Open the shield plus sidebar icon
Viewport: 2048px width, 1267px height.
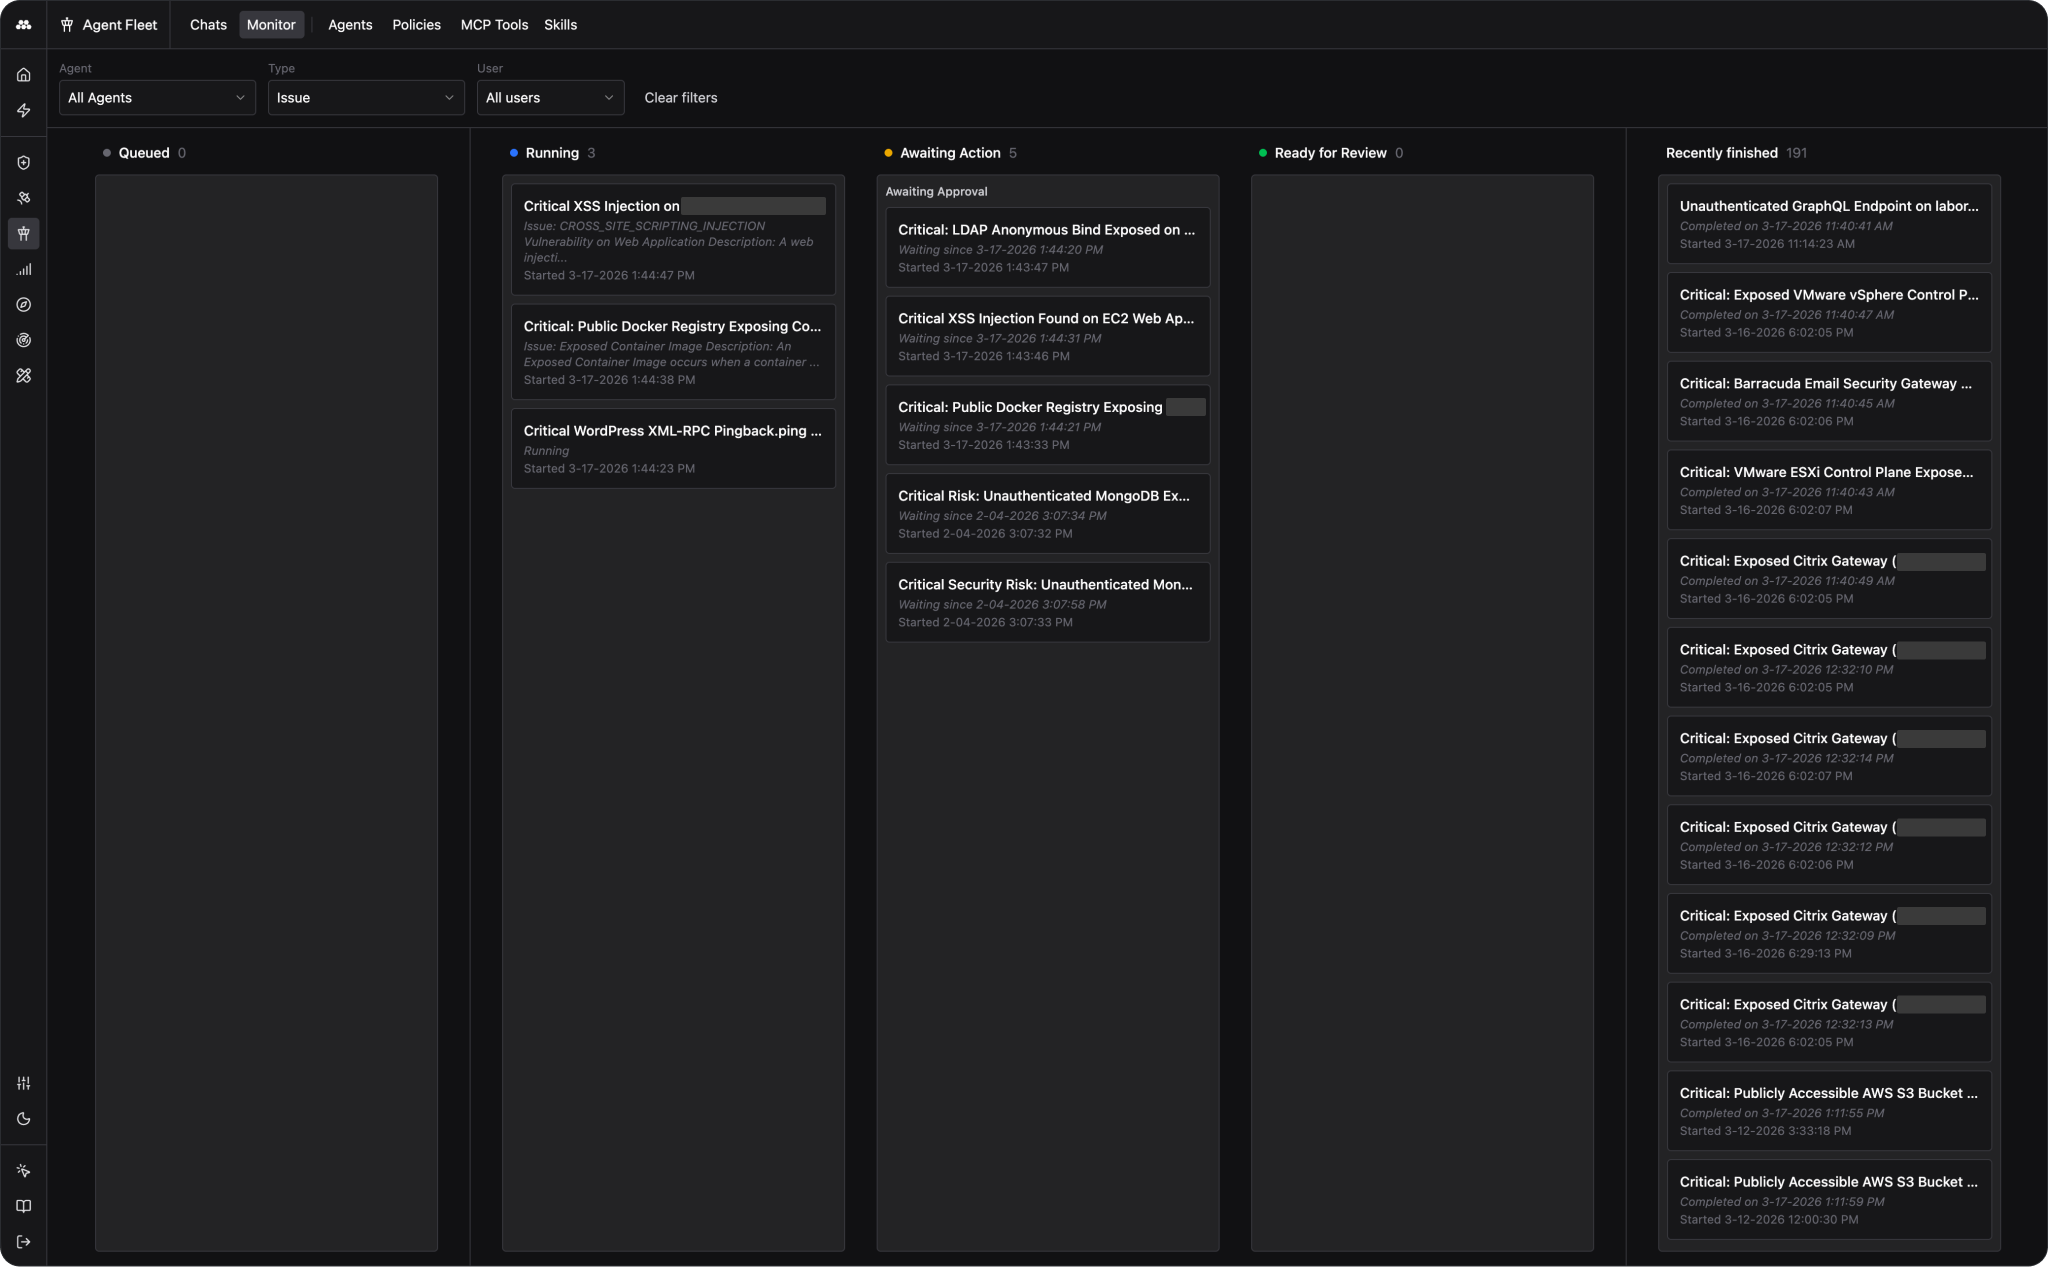24,163
